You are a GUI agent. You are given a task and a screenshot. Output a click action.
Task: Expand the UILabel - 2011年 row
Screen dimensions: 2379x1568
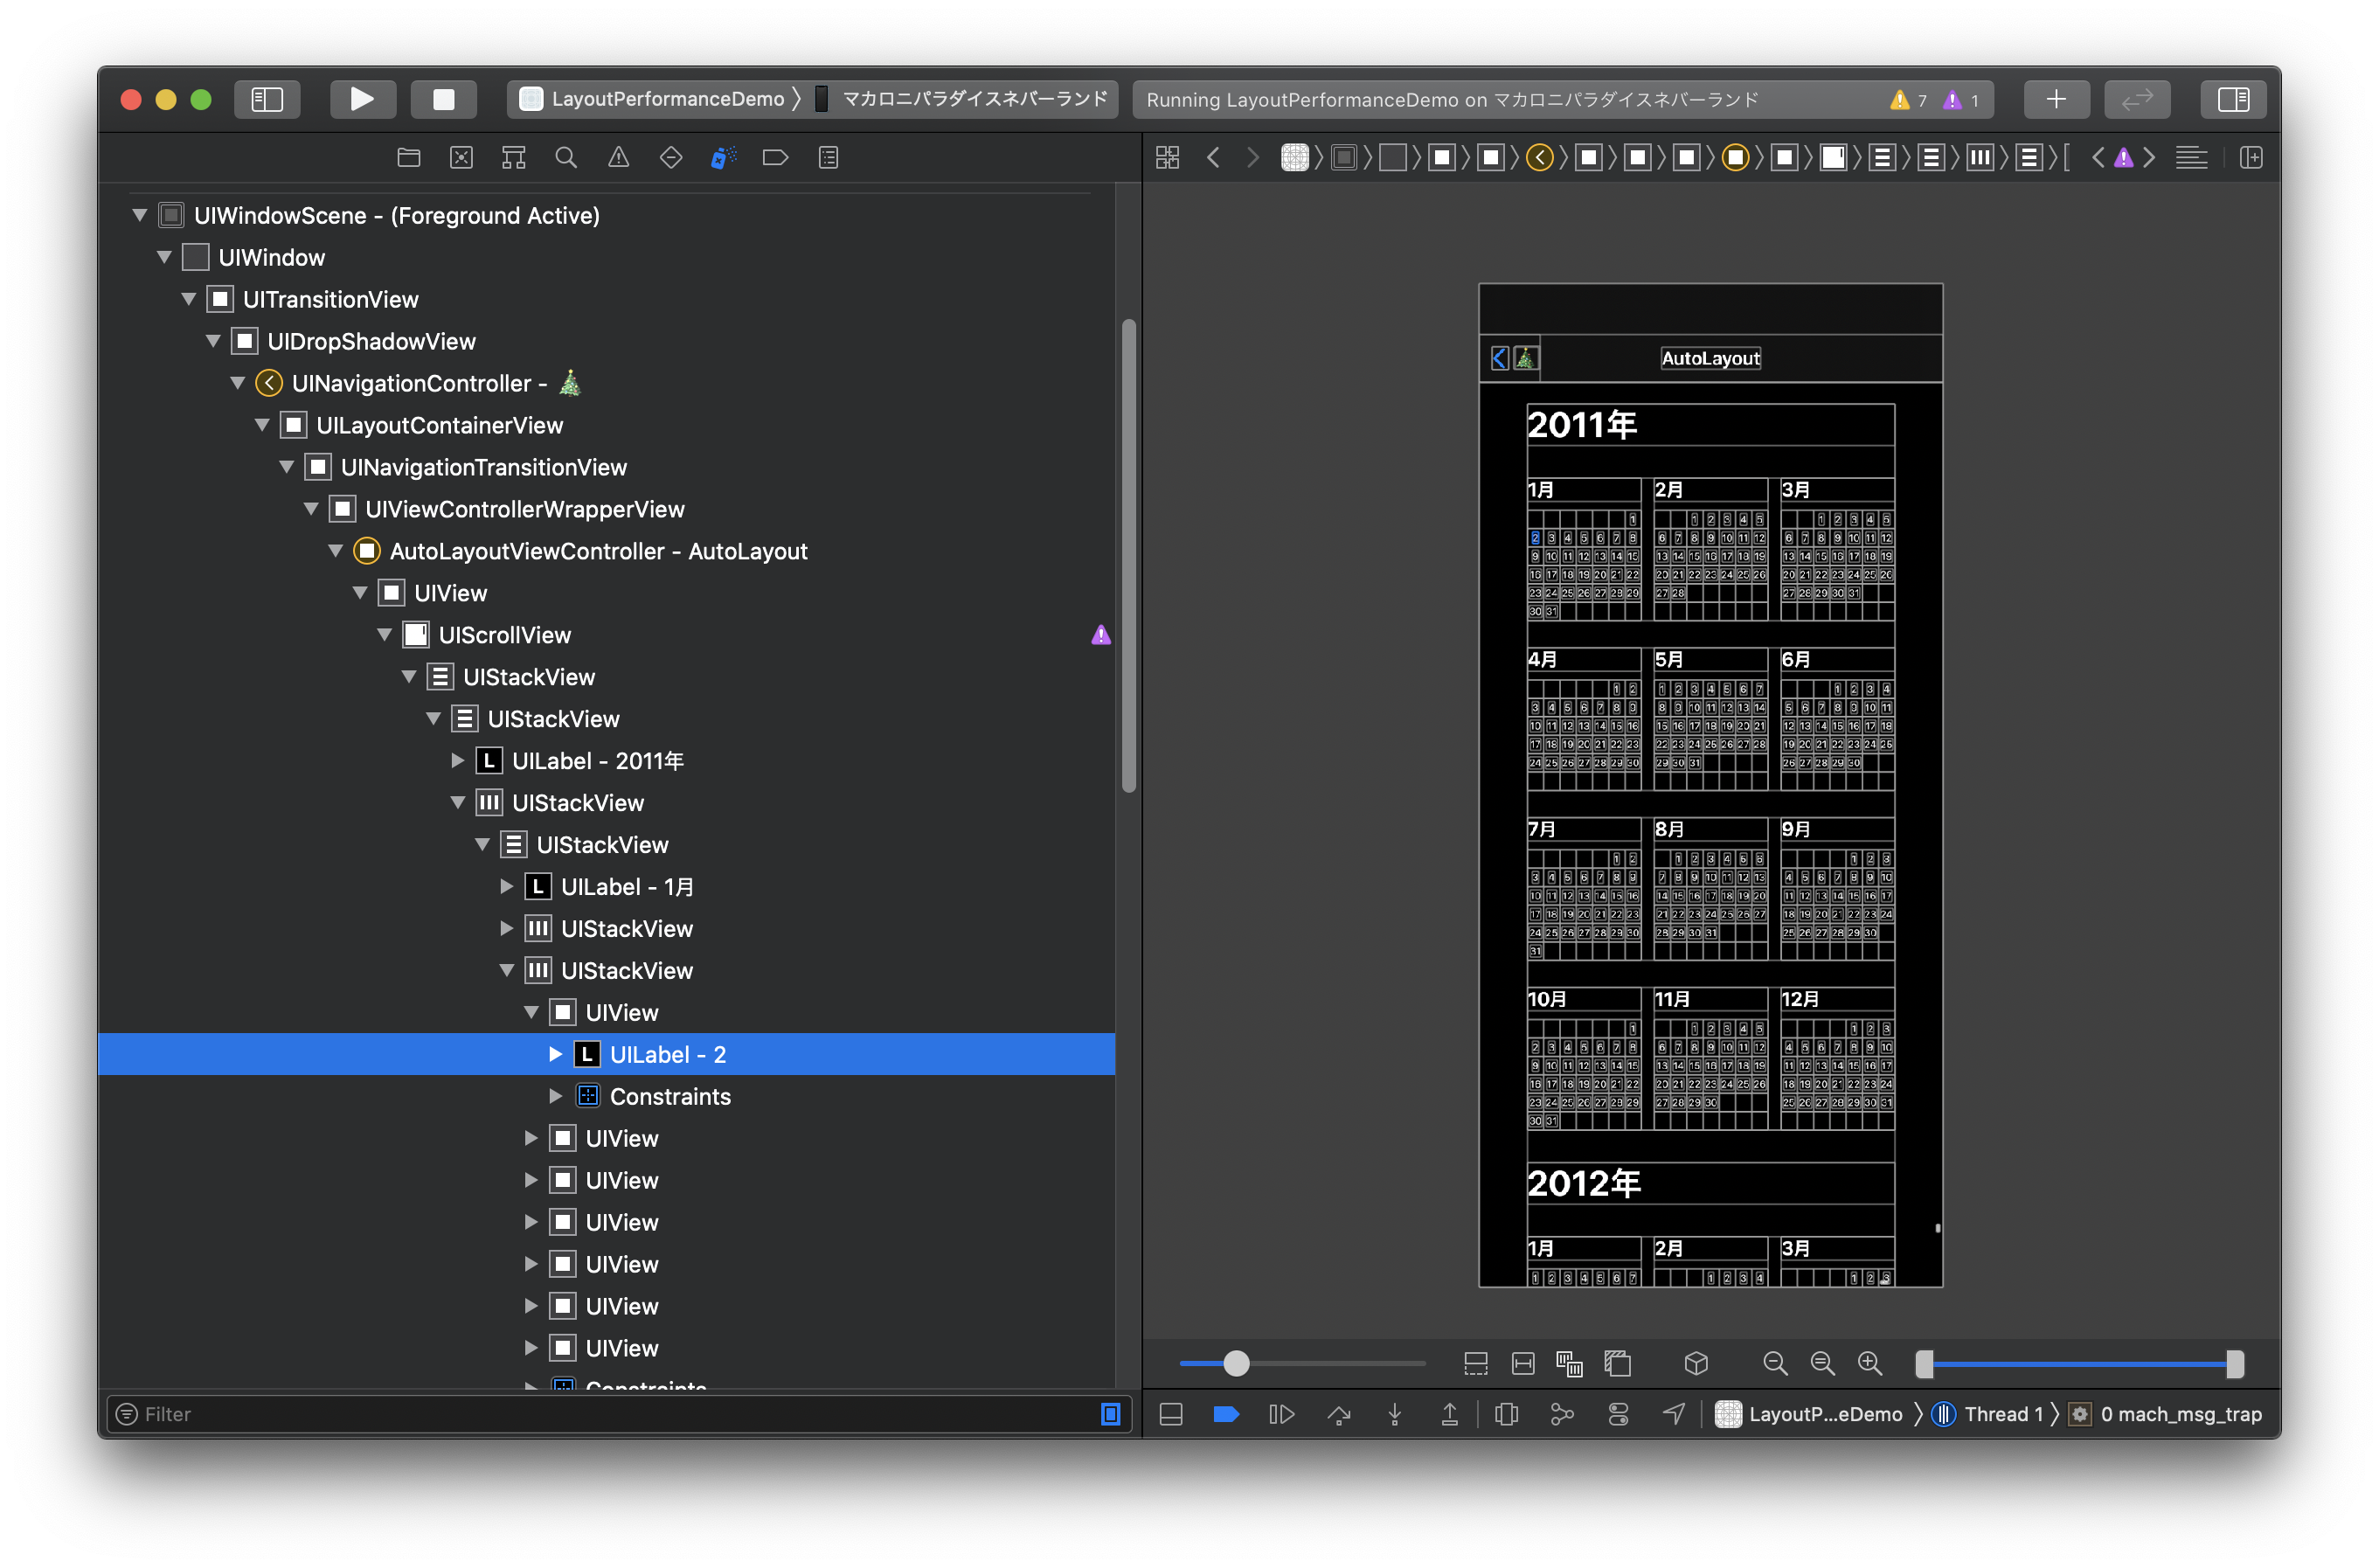(x=458, y=761)
